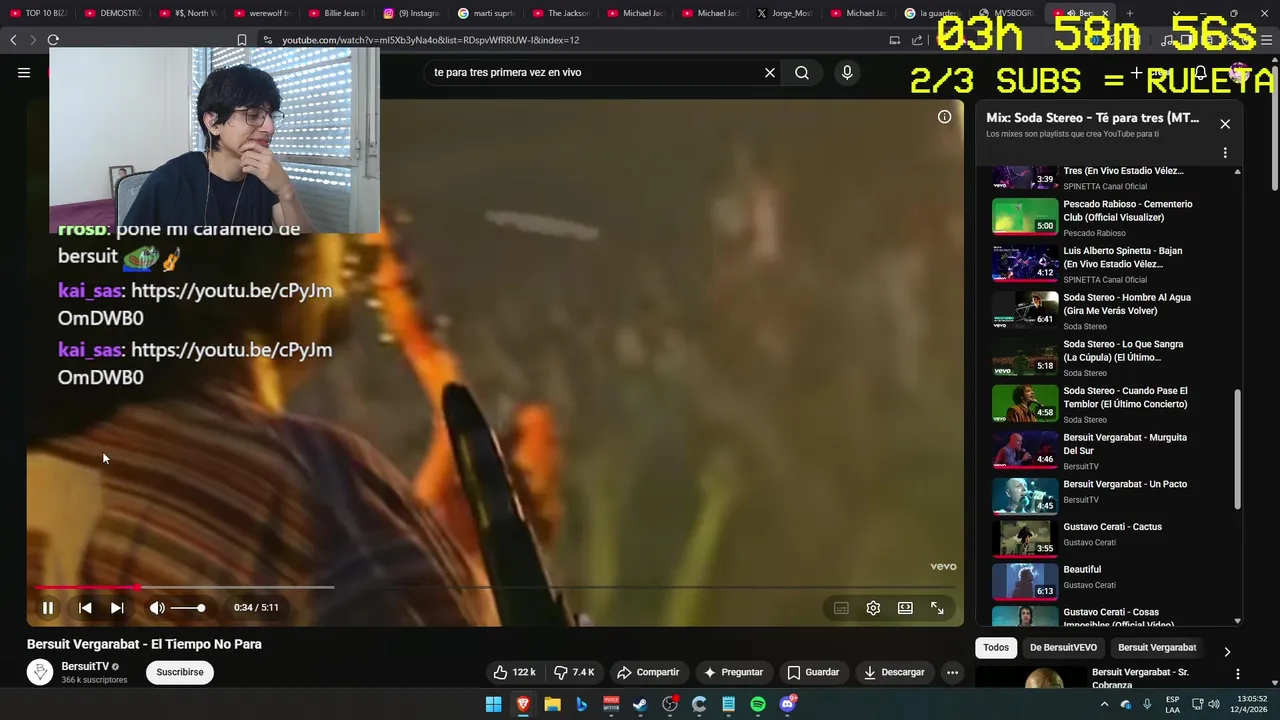The height and width of the screenshot is (720, 1280).
Task: Show hidden system tray icons chevron
Action: (1105, 704)
